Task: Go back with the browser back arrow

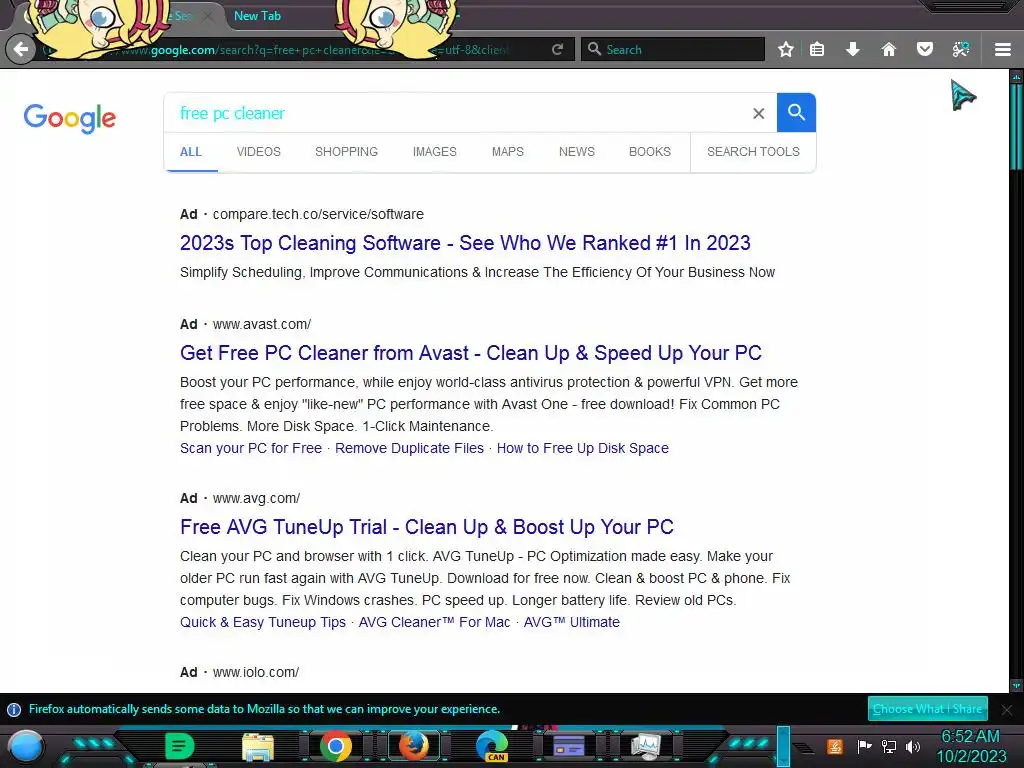Action: tap(21, 49)
